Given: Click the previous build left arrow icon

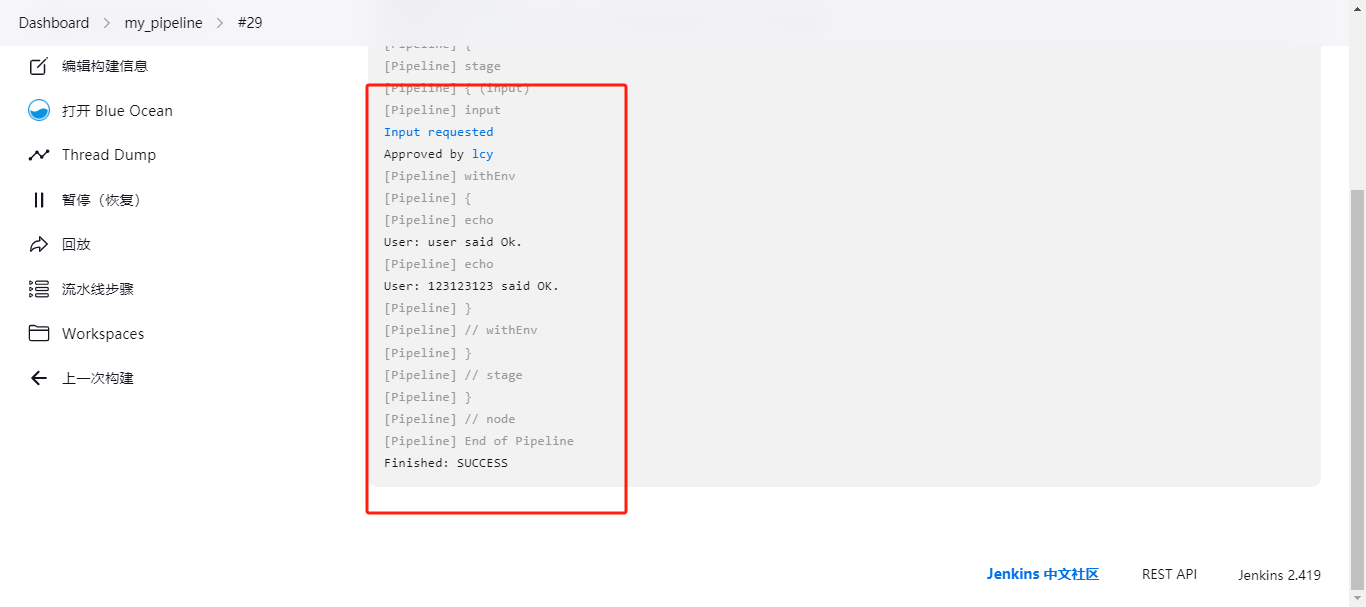Looking at the screenshot, I should (x=39, y=378).
